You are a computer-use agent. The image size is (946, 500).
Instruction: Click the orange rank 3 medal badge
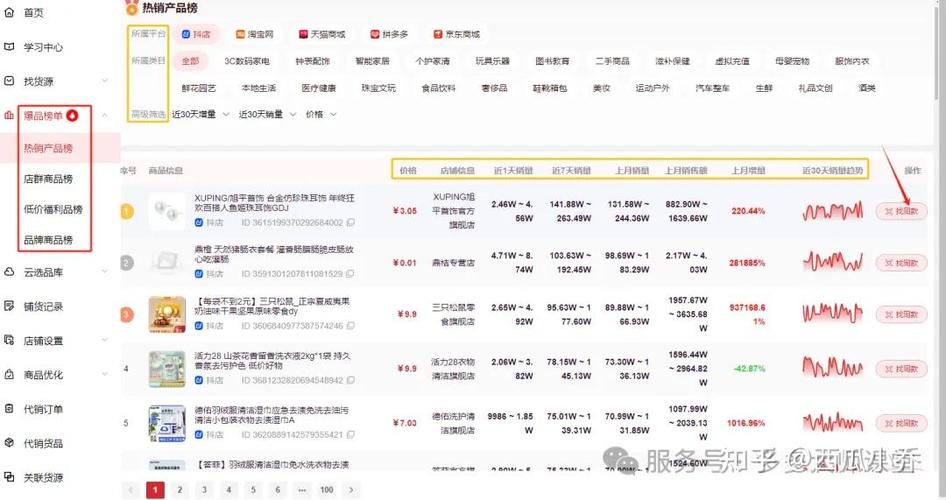pos(127,315)
